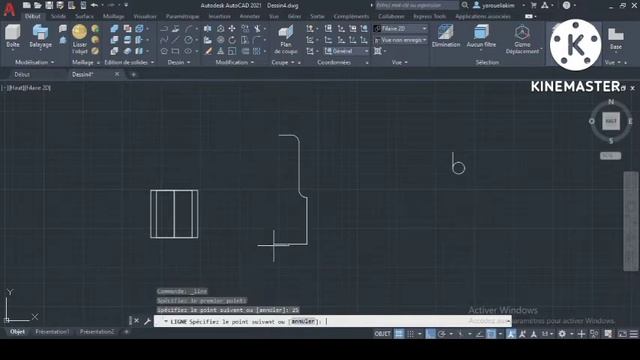Open the workspace switching gear icon
The width and height of the screenshot is (640, 360).
(562, 334)
